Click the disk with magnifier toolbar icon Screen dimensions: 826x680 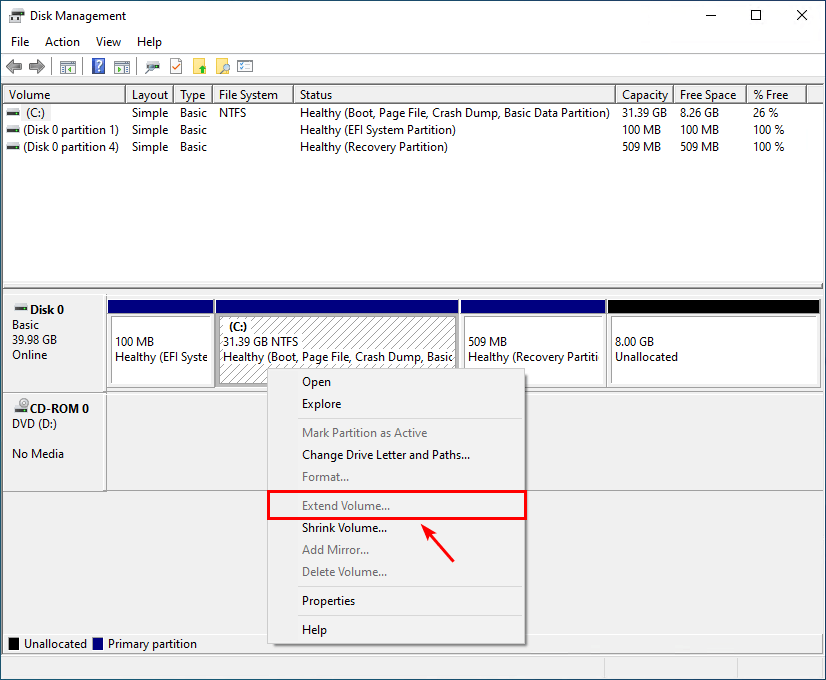point(153,67)
